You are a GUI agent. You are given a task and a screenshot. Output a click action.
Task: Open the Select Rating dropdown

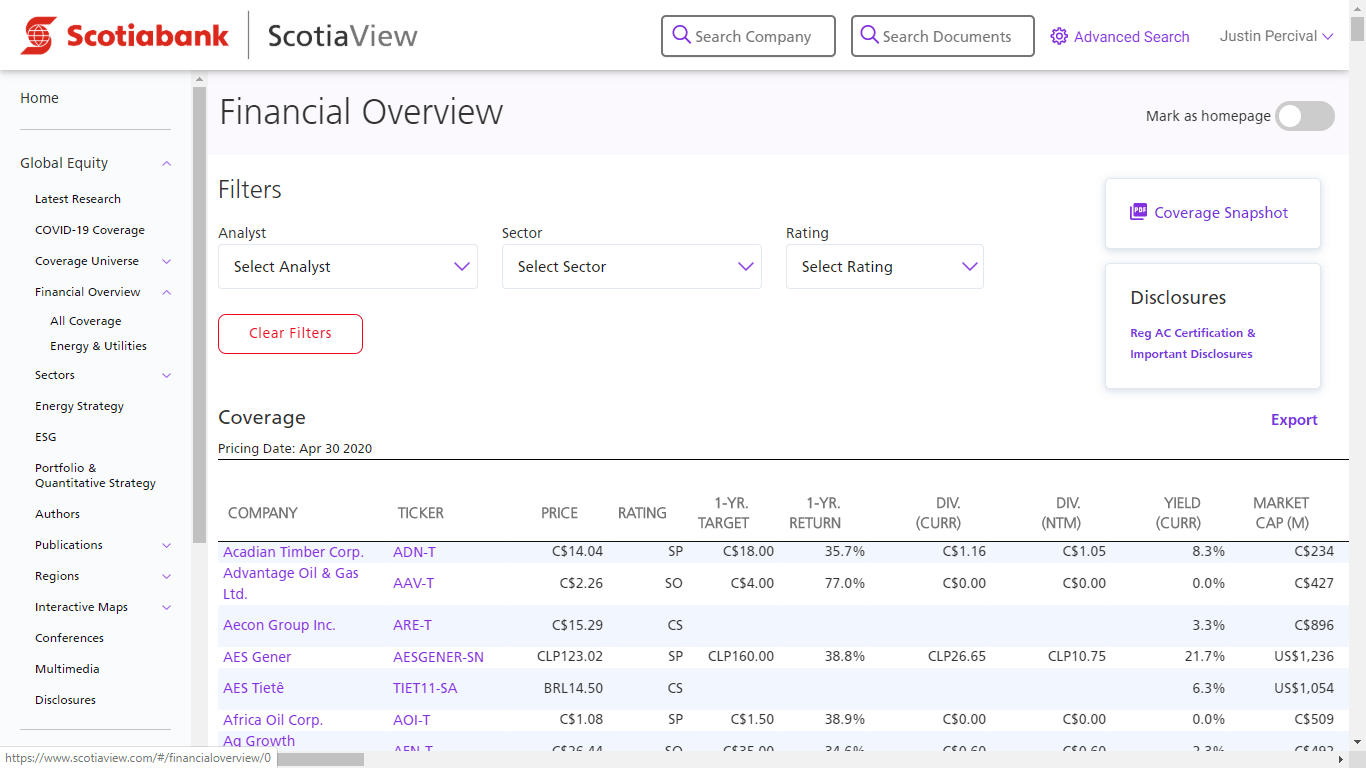884,266
